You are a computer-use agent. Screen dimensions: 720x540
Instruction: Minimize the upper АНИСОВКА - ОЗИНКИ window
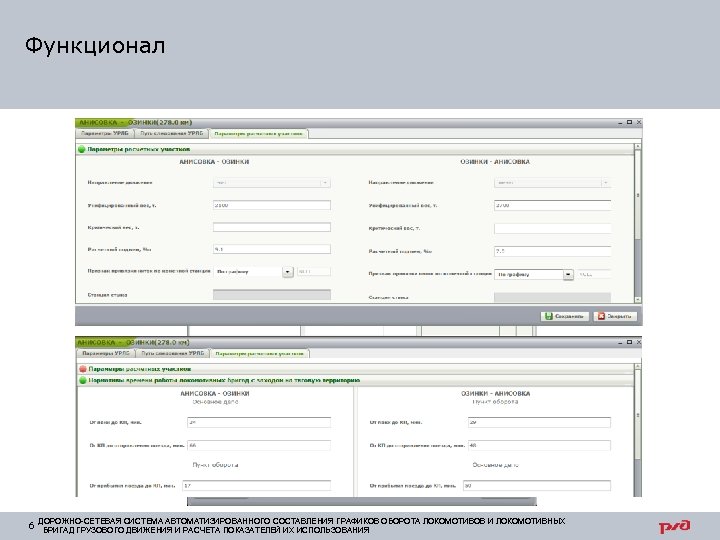coord(620,123)
